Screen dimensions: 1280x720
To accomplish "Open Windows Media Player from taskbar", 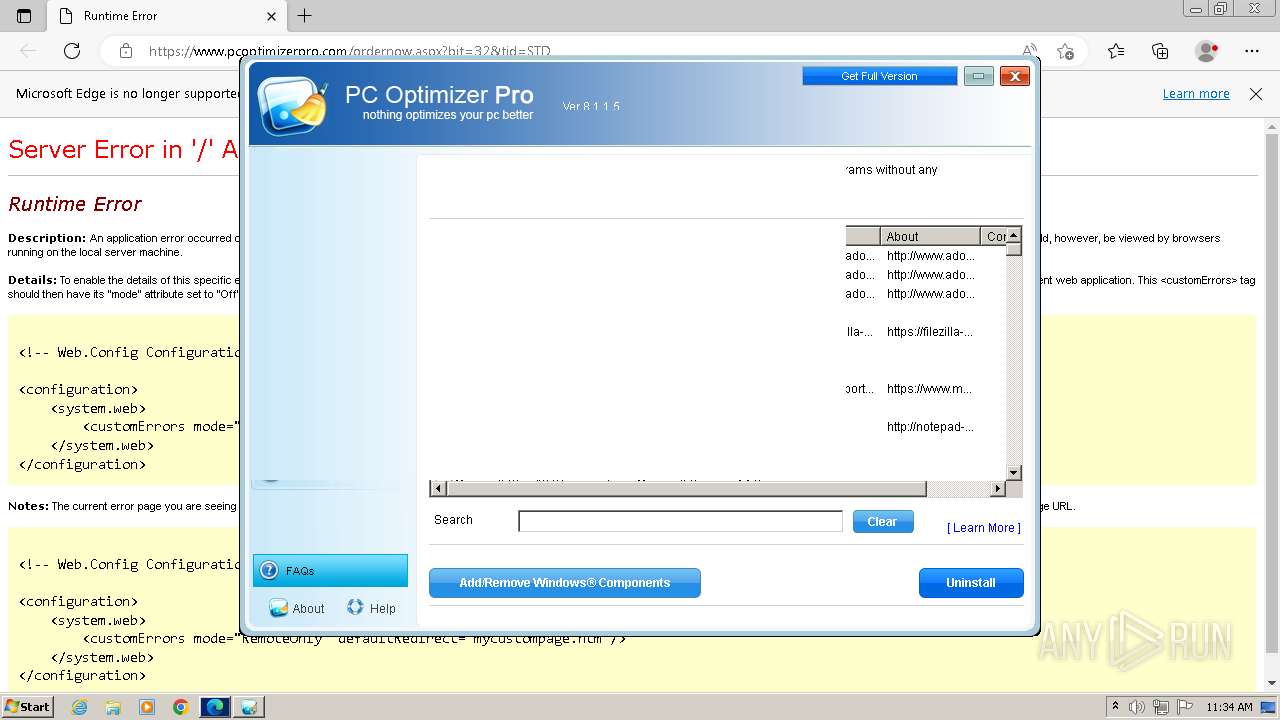I will point(147,707).
